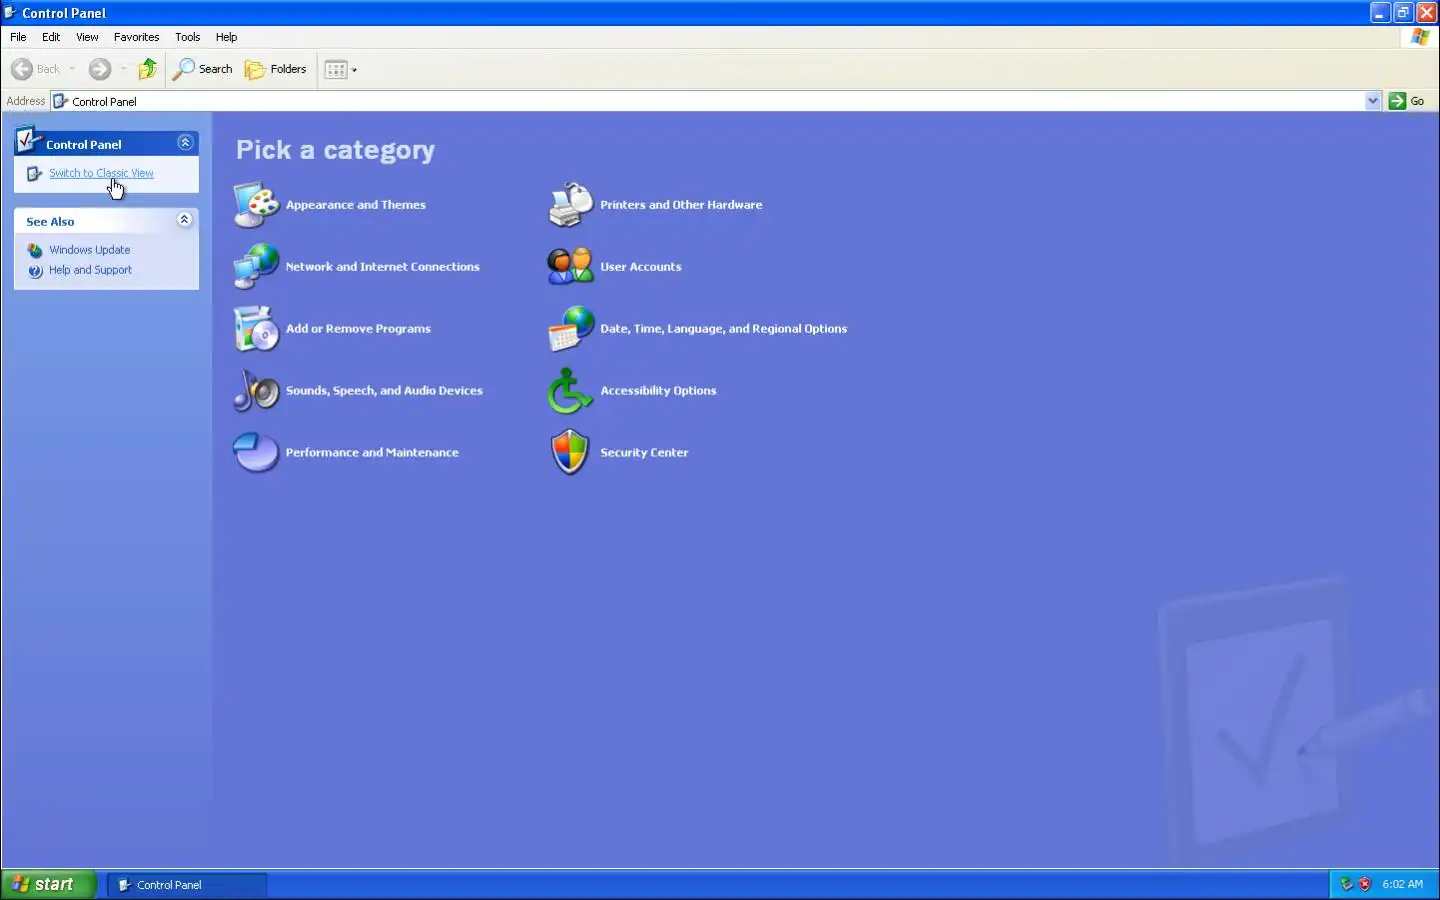
Task: Open the Accessibility Options wheelchair icon
Action: (571, 391)
